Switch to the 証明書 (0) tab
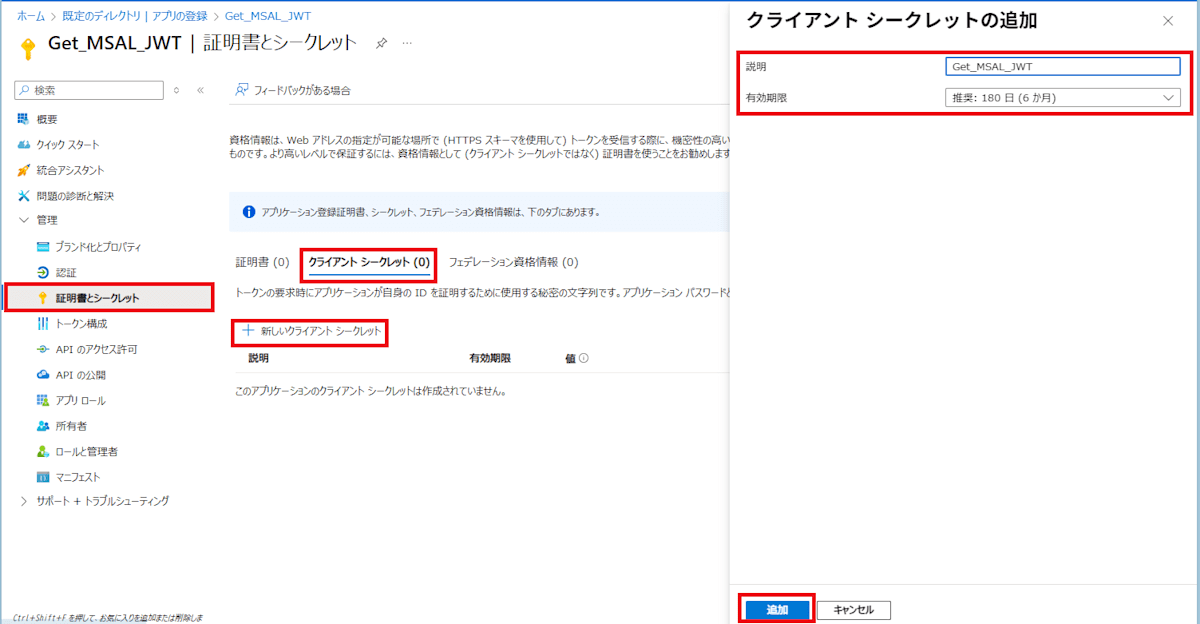This screenshot has width=1200, height=624. 262,262
